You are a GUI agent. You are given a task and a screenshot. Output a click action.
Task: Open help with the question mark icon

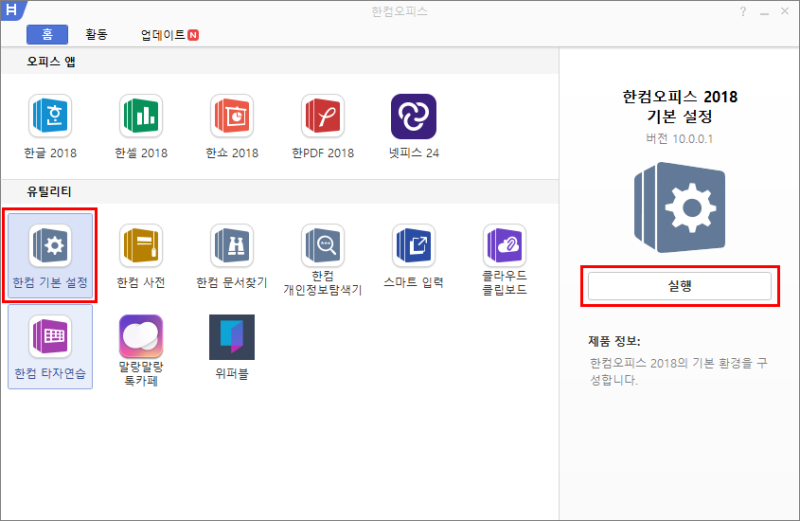(x=743, y=11)
